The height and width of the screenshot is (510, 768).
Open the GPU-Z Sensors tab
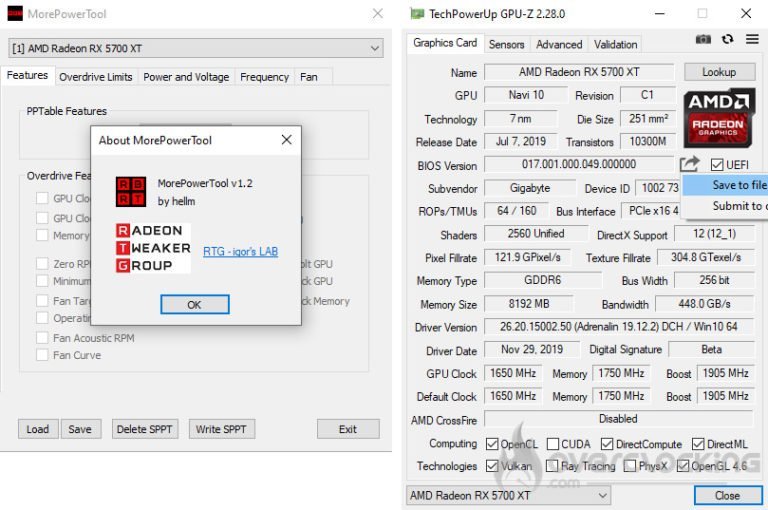click(x=506, y=44)
